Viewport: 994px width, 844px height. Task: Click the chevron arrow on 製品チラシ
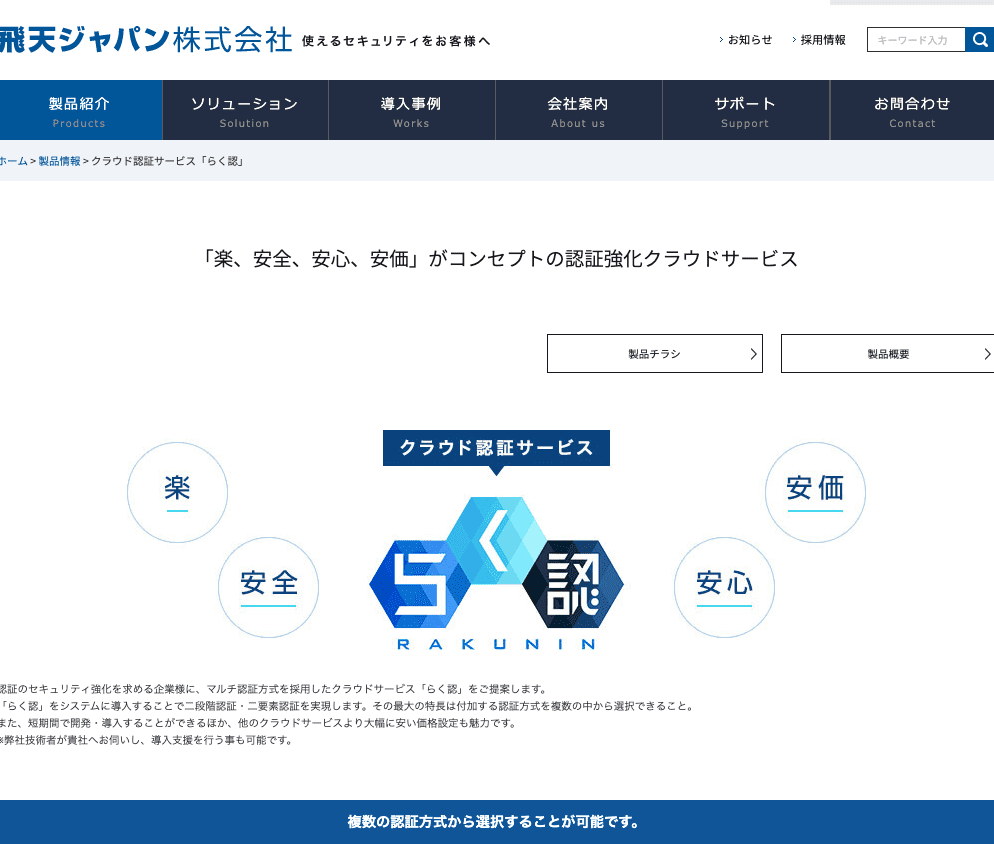pos(753,354)
